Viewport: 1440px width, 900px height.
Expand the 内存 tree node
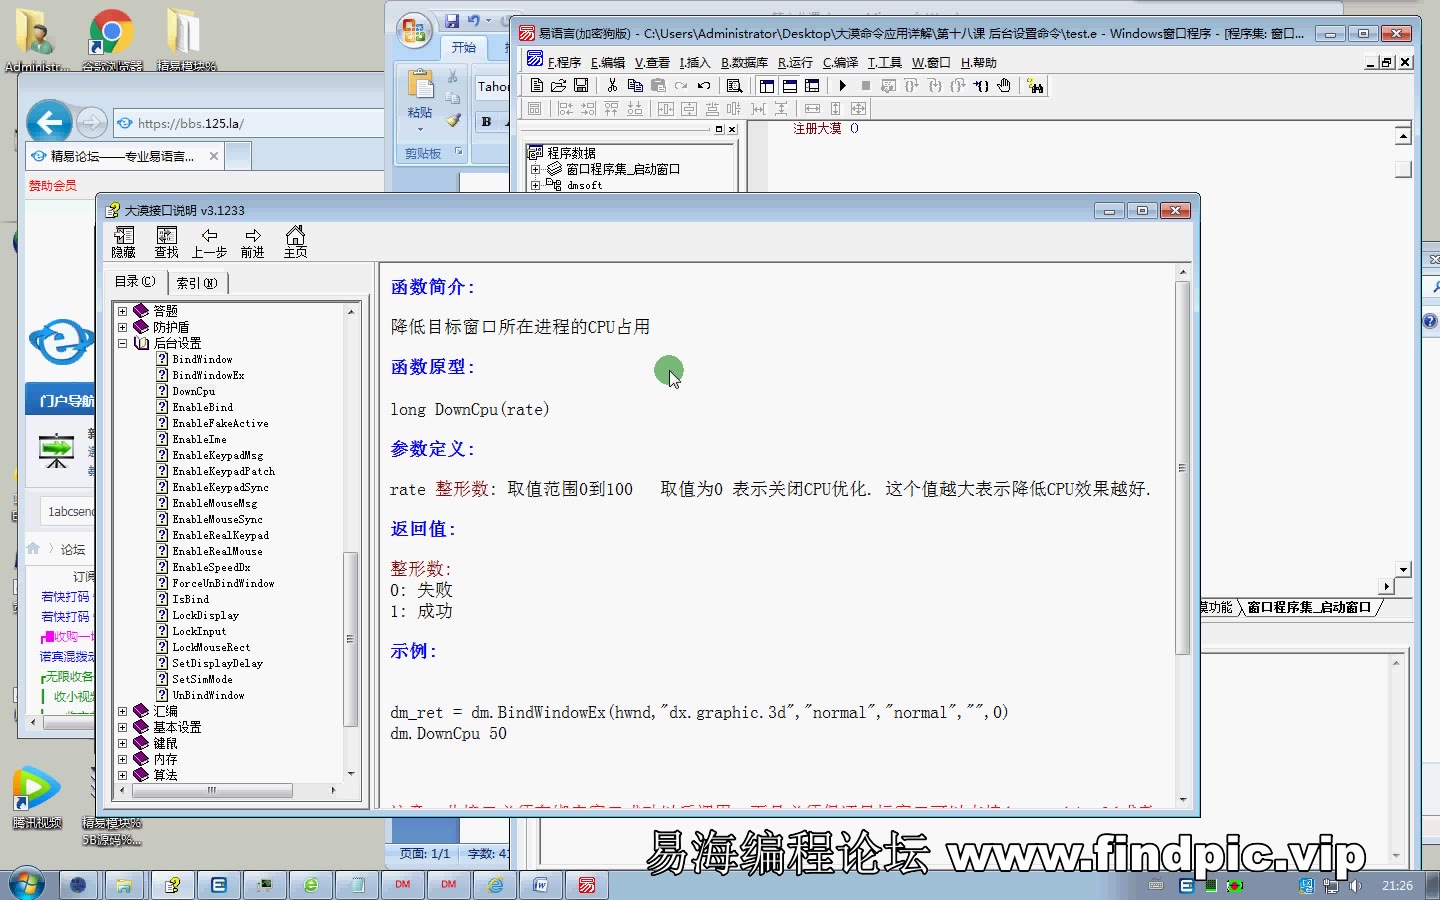(x=123, y=759)
